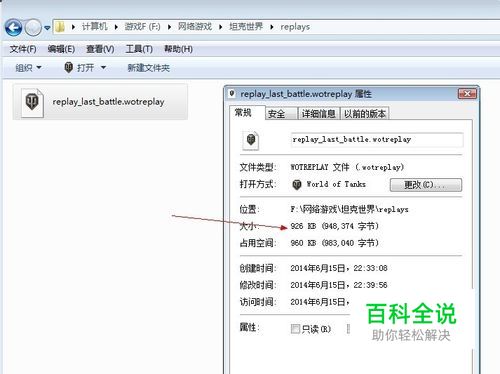Select replays breadcrumb segment
The height and width of the screenshot is (374, 500).
tap(295, 27)
